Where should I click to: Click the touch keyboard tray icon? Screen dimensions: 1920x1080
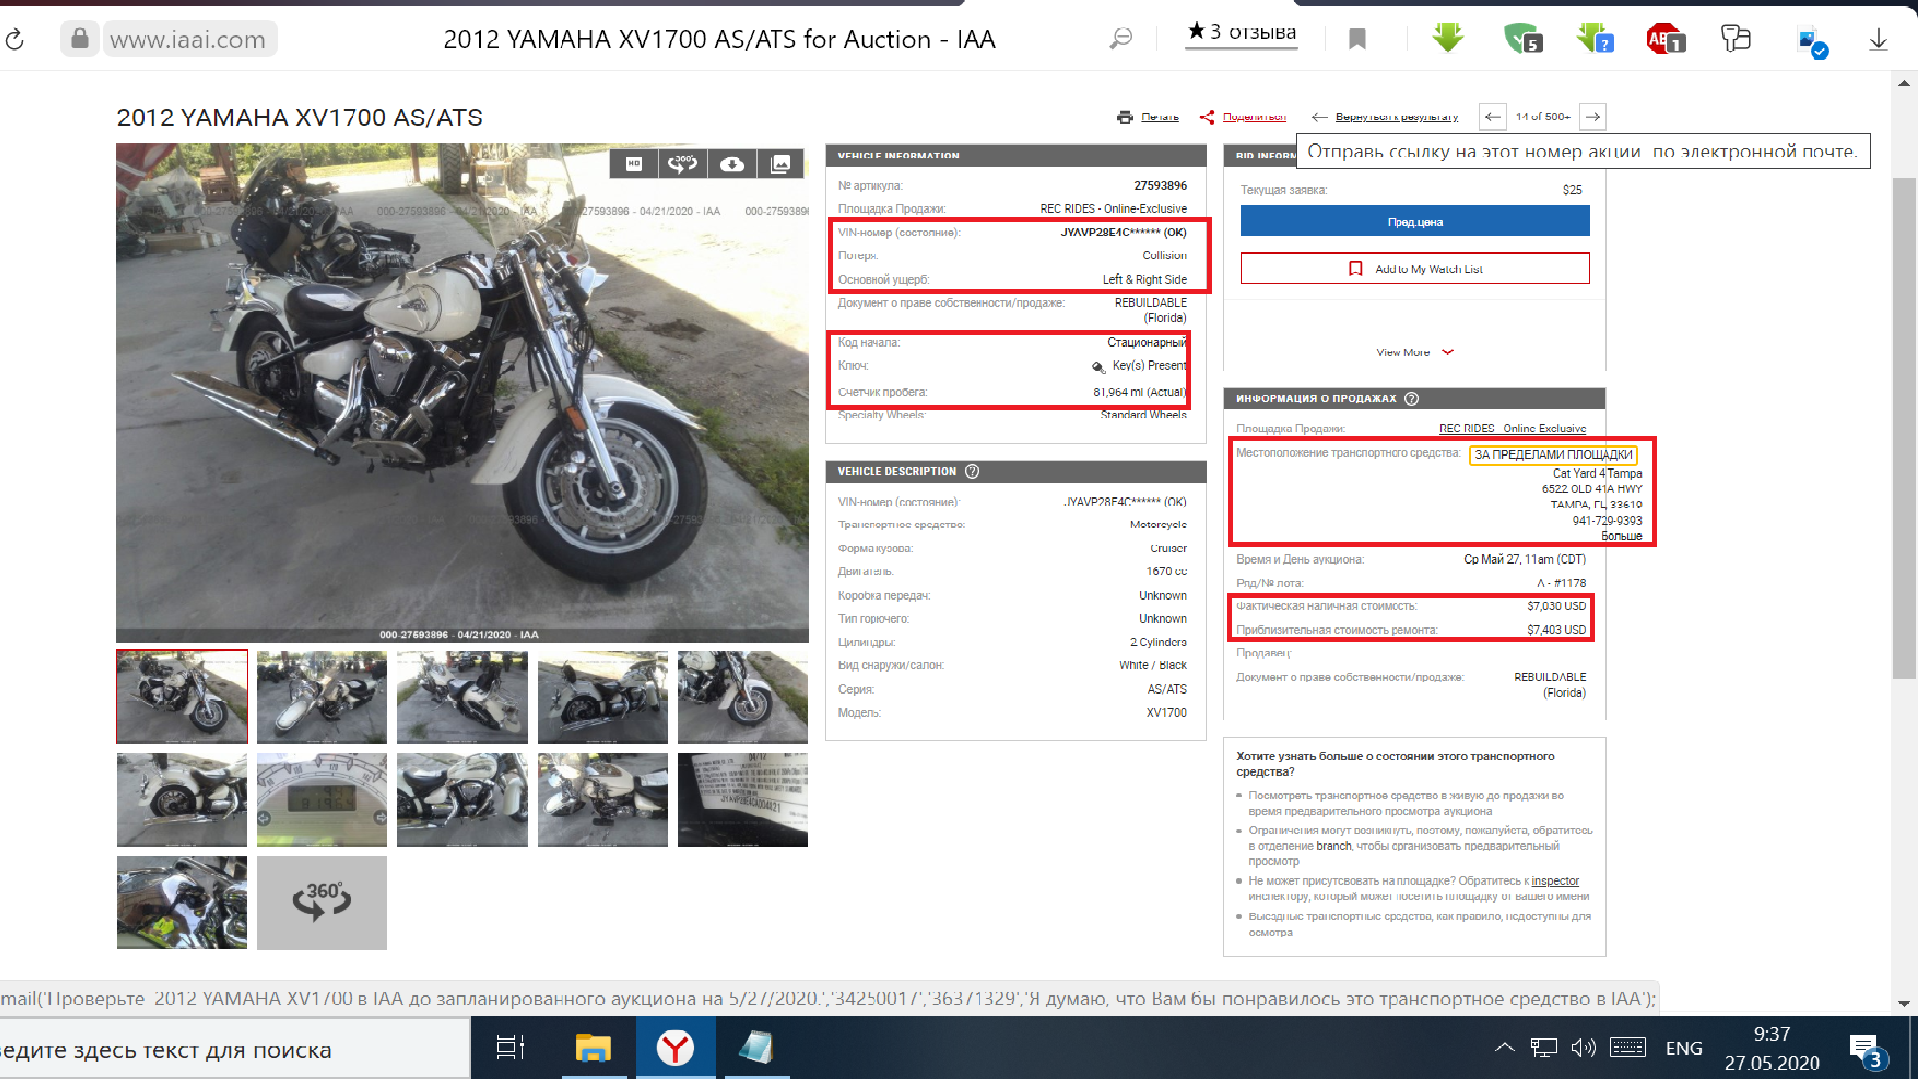[1627, 1048]
